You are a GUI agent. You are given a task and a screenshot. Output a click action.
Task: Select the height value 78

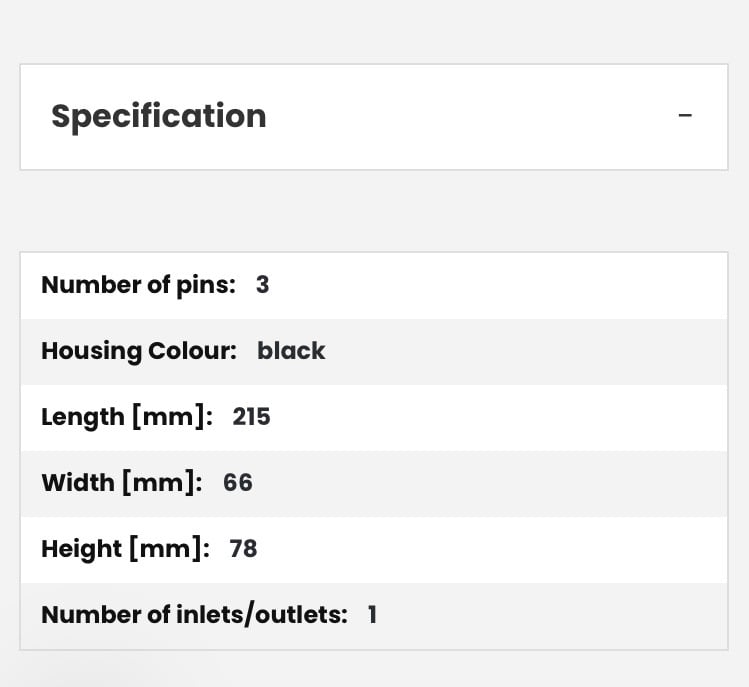click(x=243, y=549)
